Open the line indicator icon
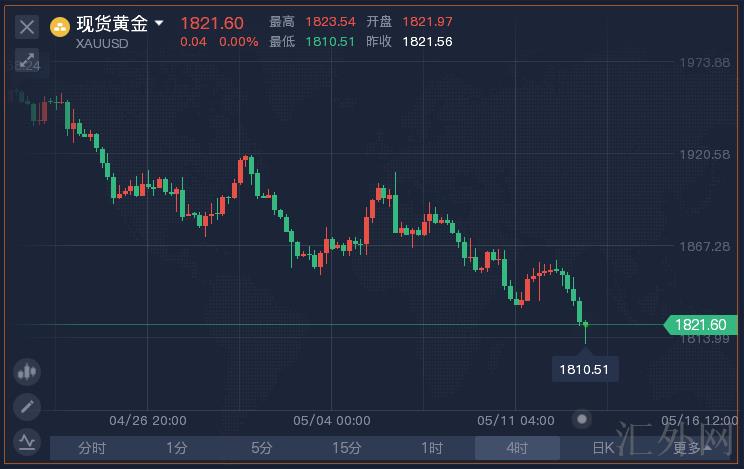 pyautogui.click(x=27, y=440)
